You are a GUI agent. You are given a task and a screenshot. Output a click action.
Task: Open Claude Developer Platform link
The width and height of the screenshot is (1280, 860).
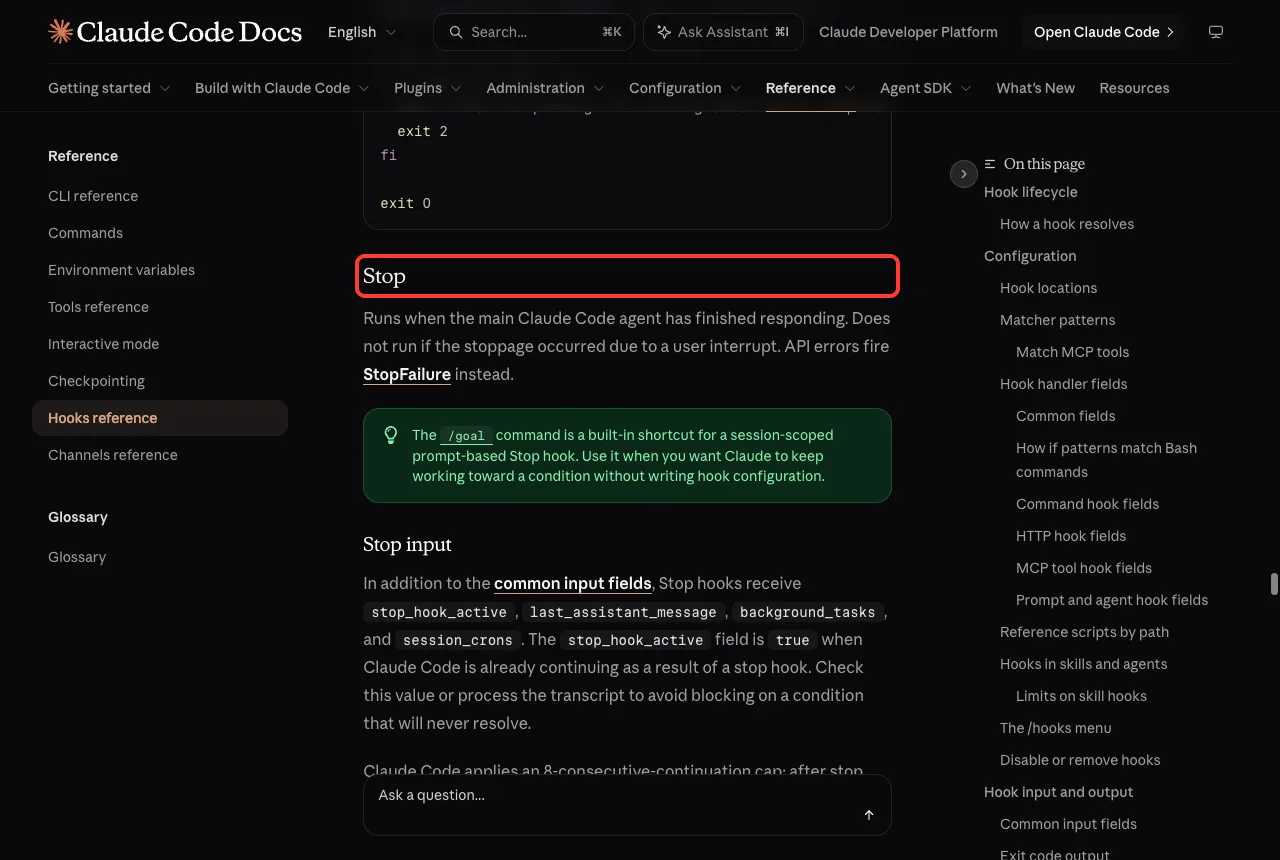[908, 32]
